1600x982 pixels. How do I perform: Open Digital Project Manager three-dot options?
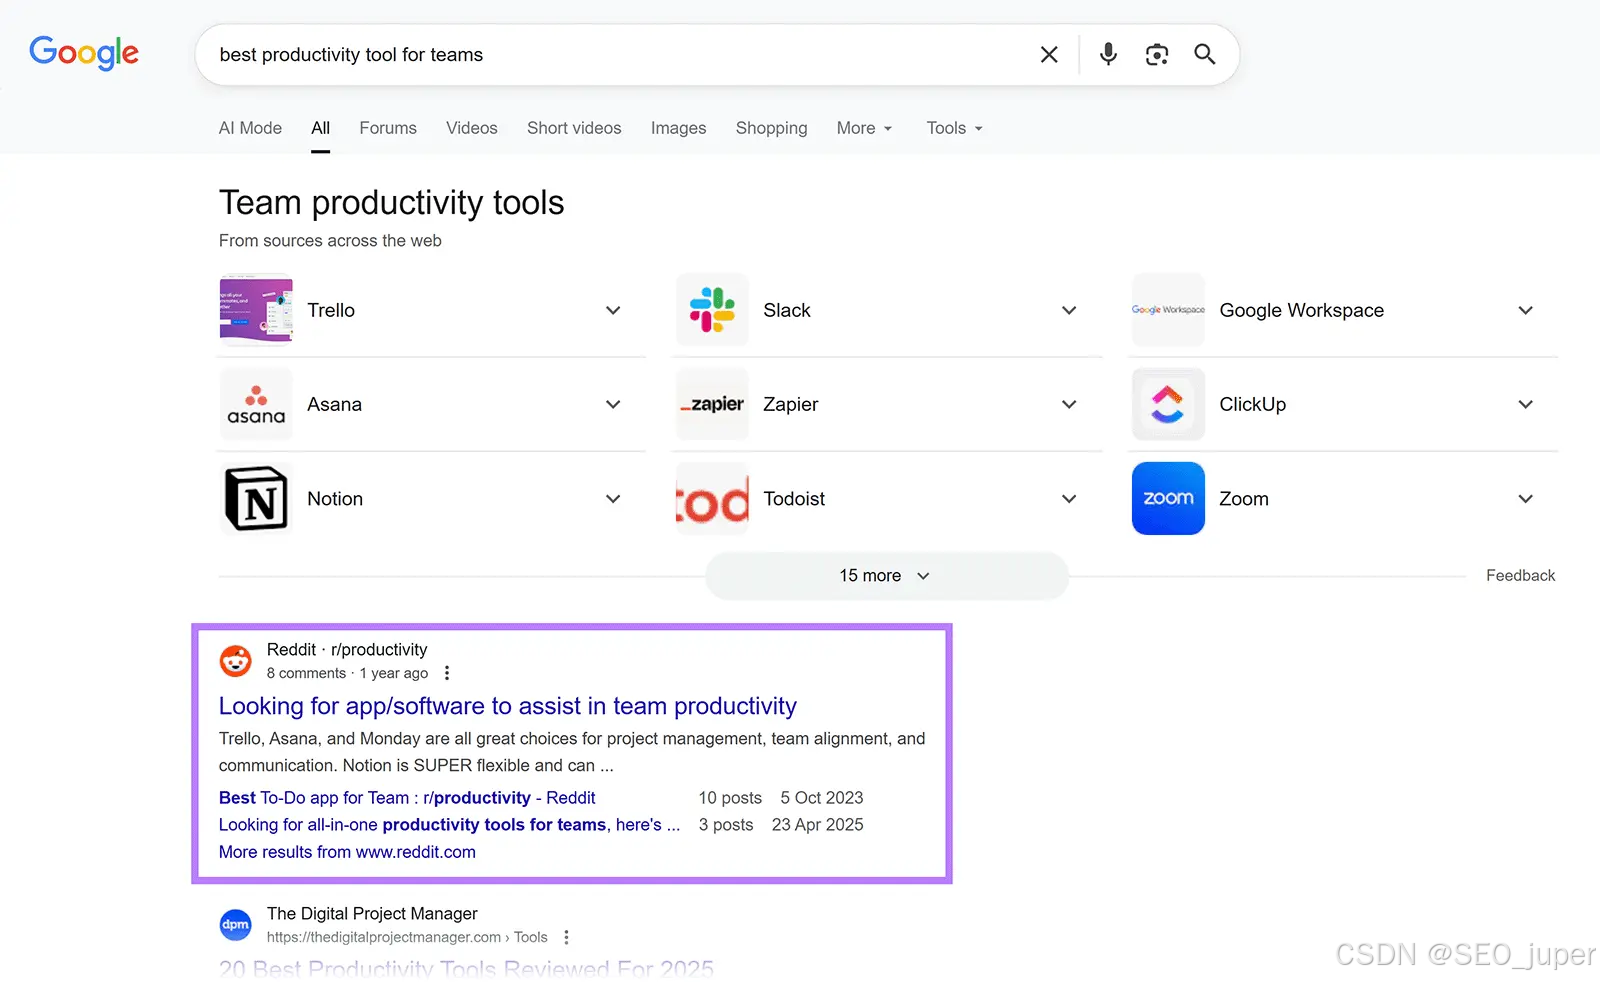566,937
